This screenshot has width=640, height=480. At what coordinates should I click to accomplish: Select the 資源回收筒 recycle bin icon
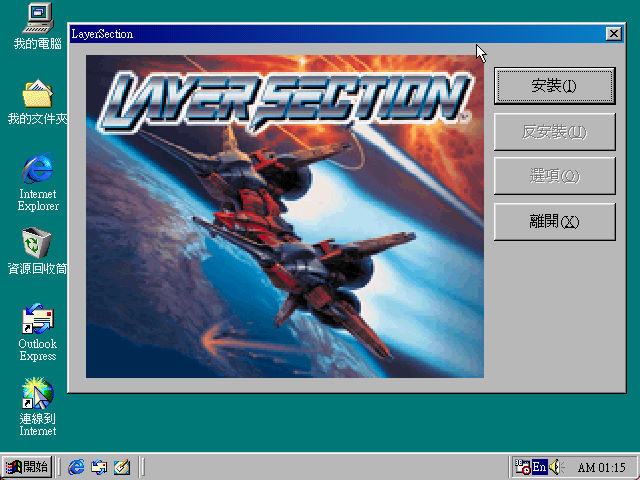38,251
